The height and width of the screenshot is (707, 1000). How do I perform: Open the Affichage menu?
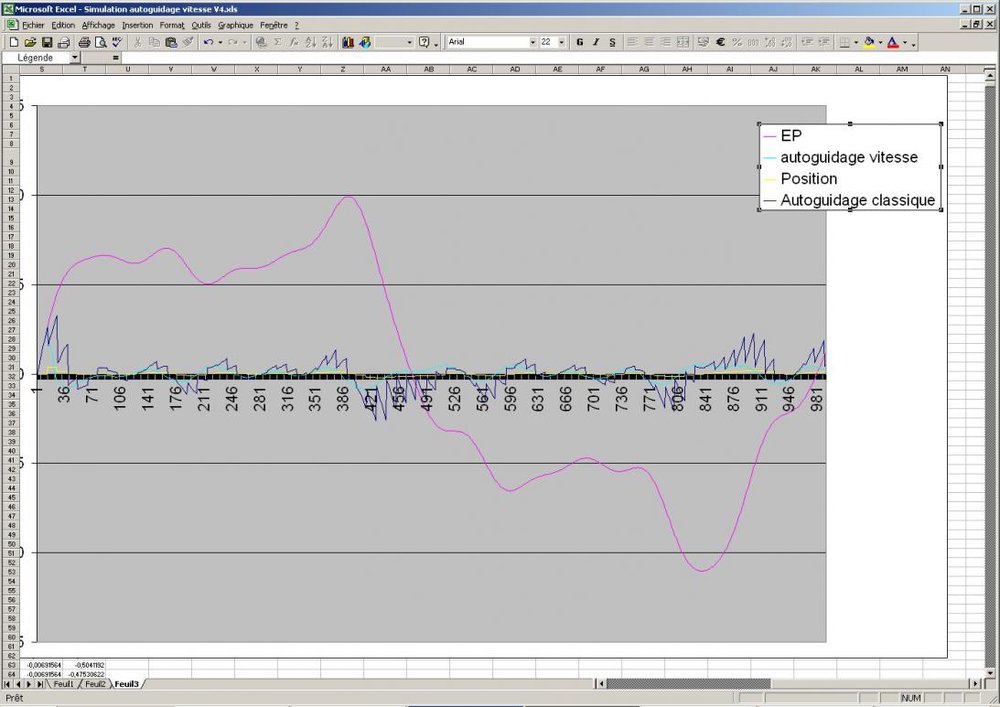pyautogui.click(x=98, y=25)
